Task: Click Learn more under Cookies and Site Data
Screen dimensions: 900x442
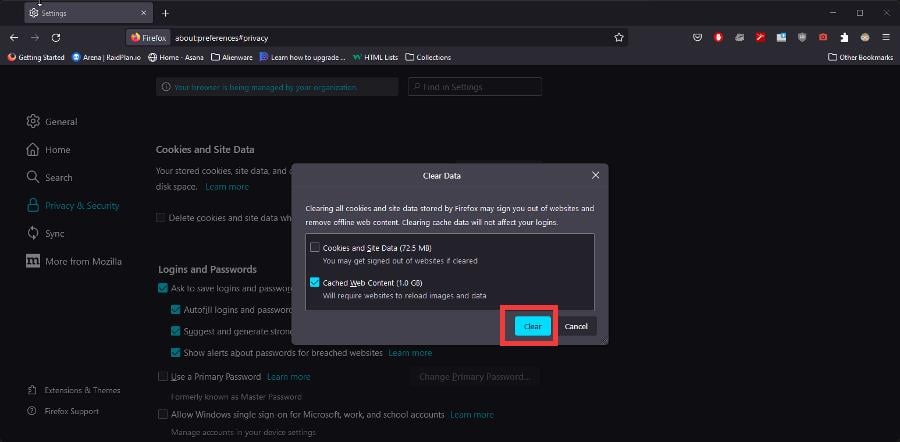Action: pyautogui.click(x=227, y=187)
